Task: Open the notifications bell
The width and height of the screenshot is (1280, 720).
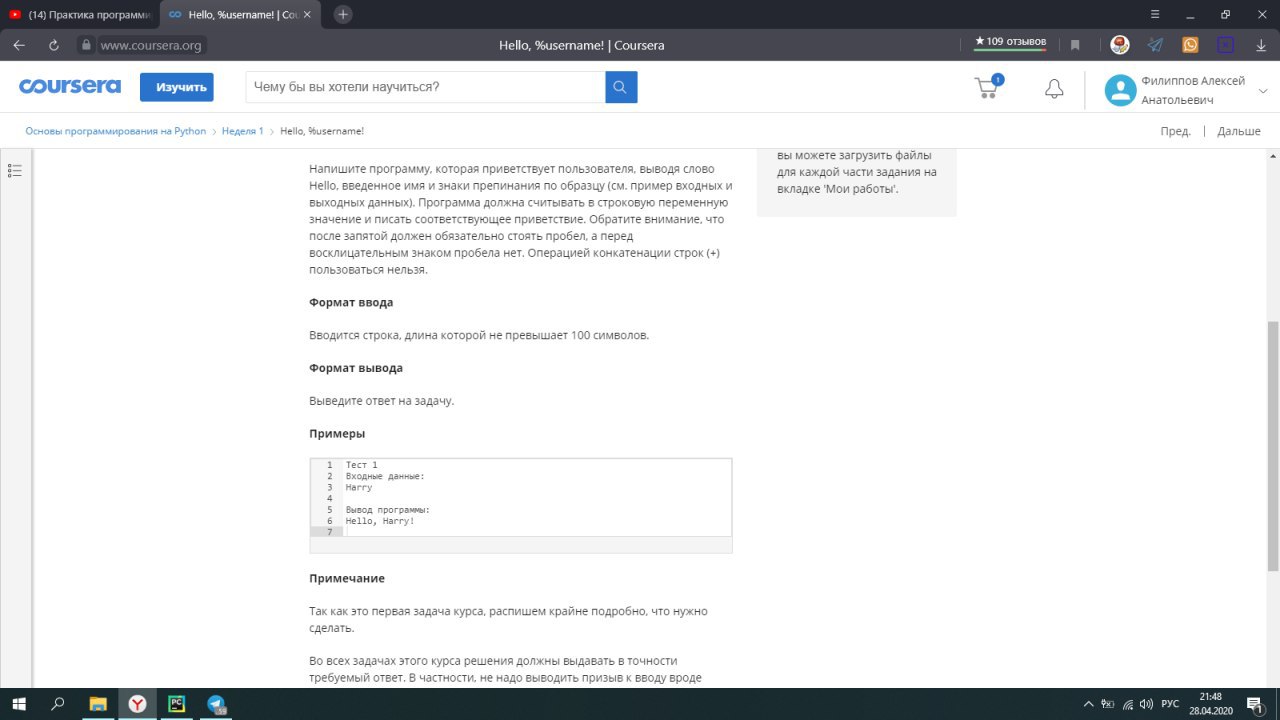Action: point(1054,88)
